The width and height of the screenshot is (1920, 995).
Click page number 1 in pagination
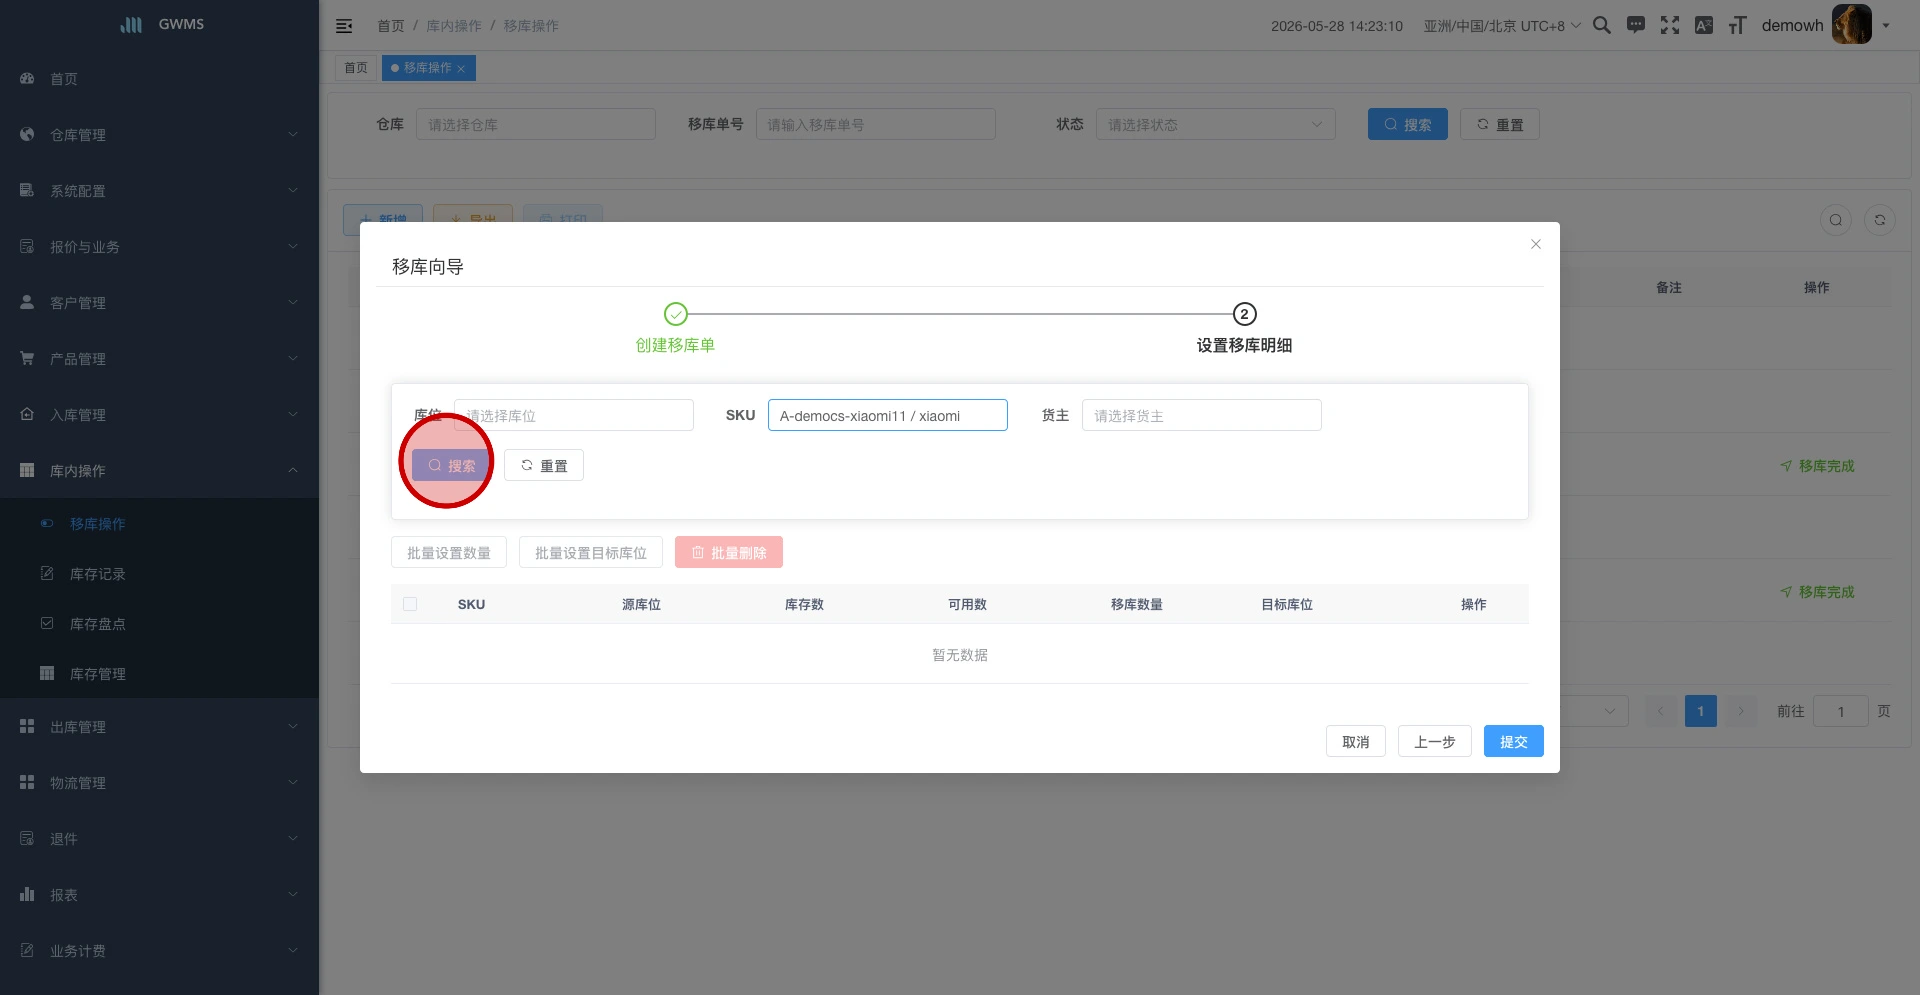tap(1701, 711)
